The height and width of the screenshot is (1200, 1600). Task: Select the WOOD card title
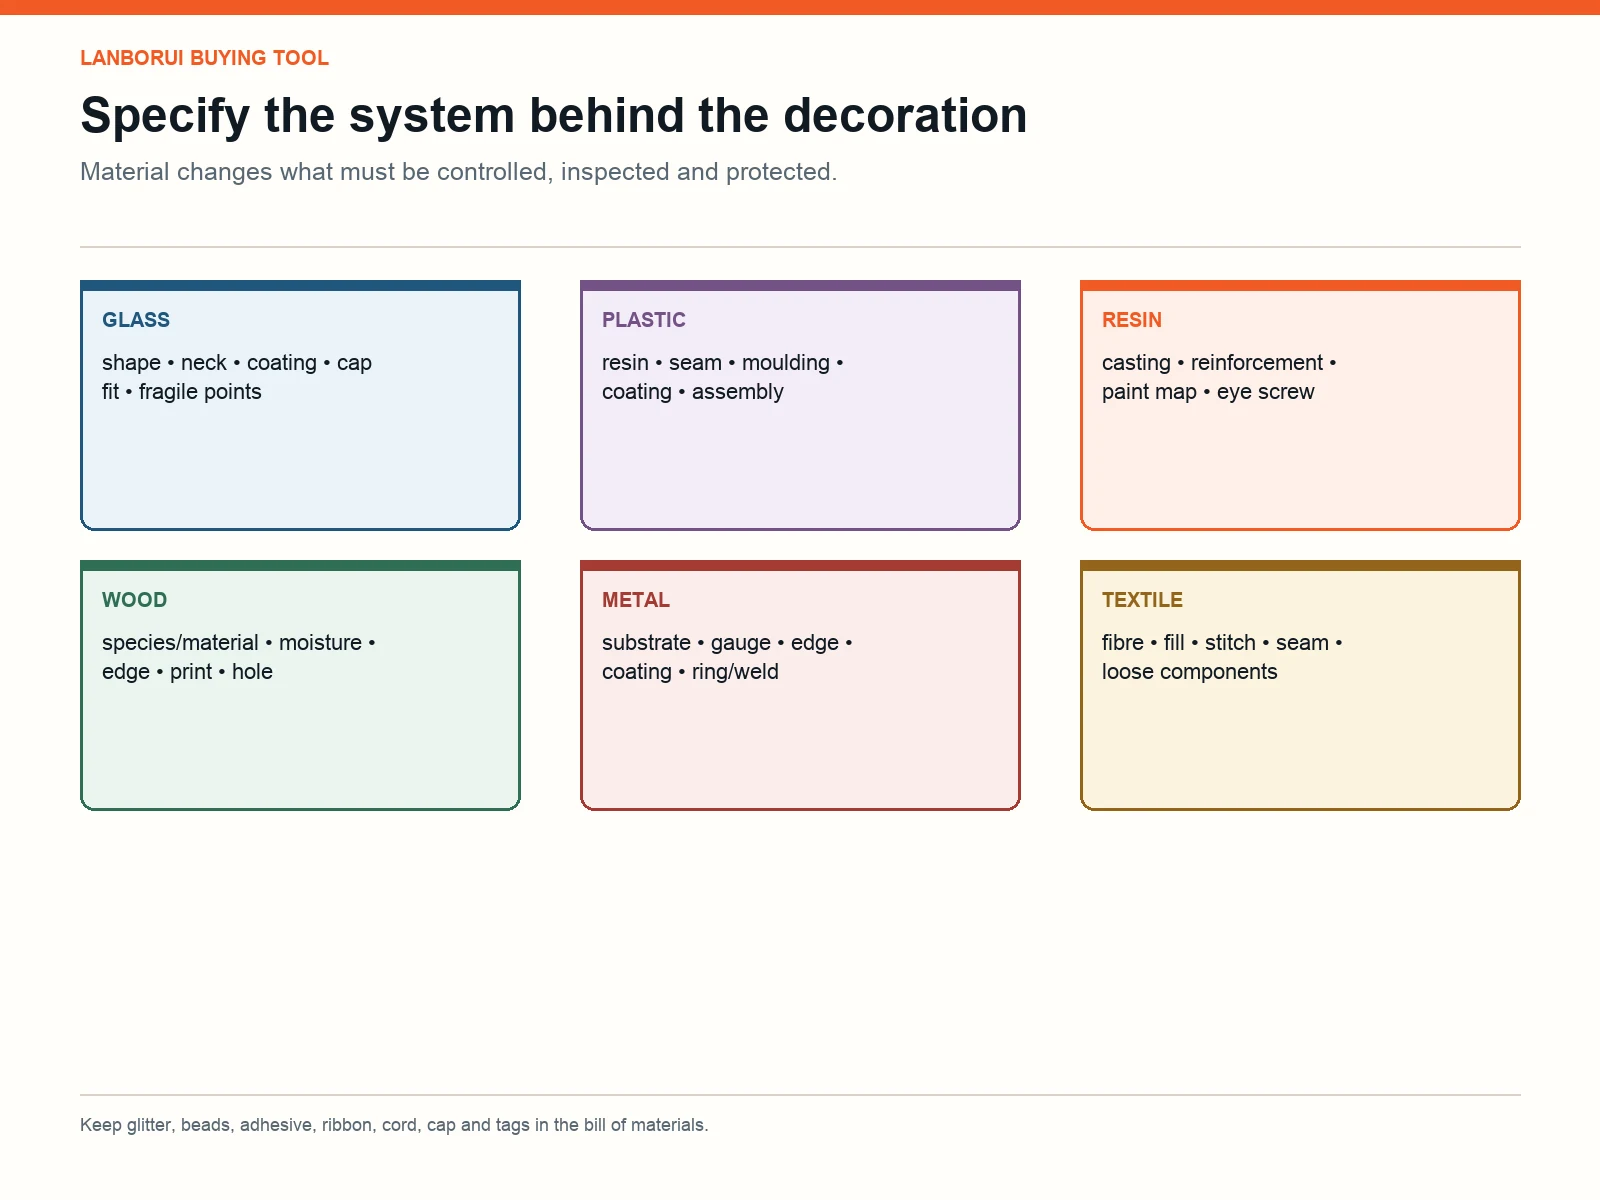tap(134, 600)
